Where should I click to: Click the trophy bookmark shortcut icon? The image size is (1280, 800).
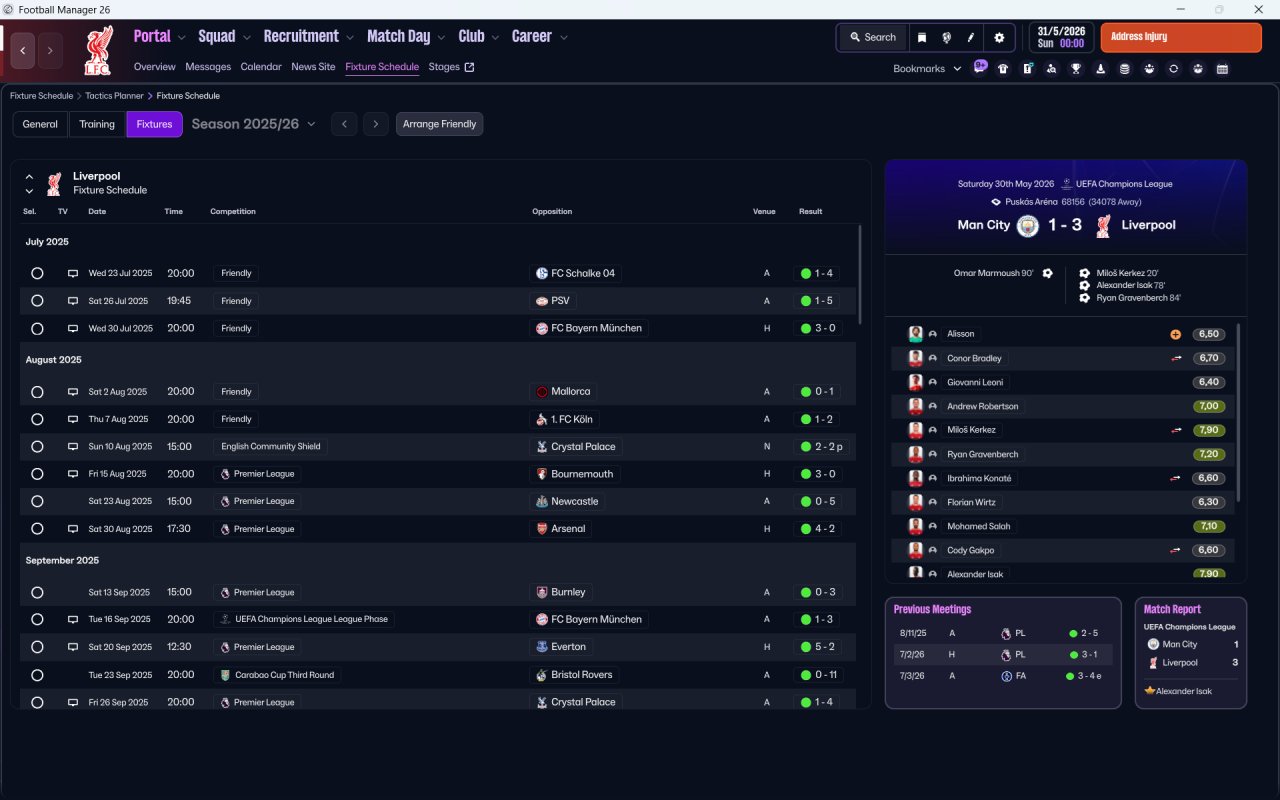click(1076, 69)
